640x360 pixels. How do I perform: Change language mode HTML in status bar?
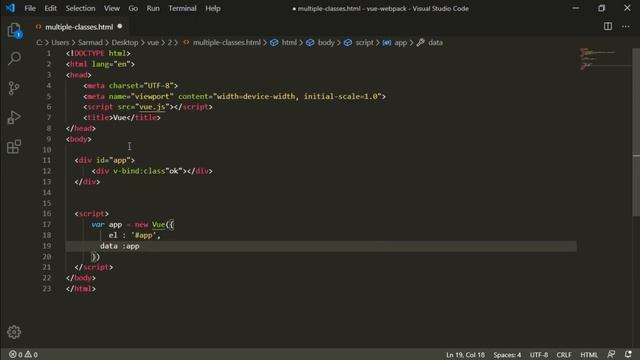tap(589, 355)
